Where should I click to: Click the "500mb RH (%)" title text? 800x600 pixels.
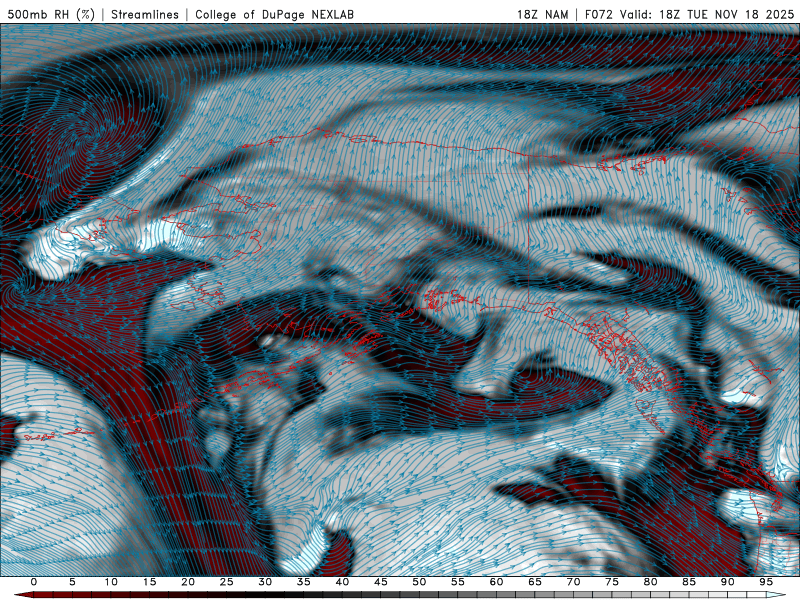click(x=51, y=14)
